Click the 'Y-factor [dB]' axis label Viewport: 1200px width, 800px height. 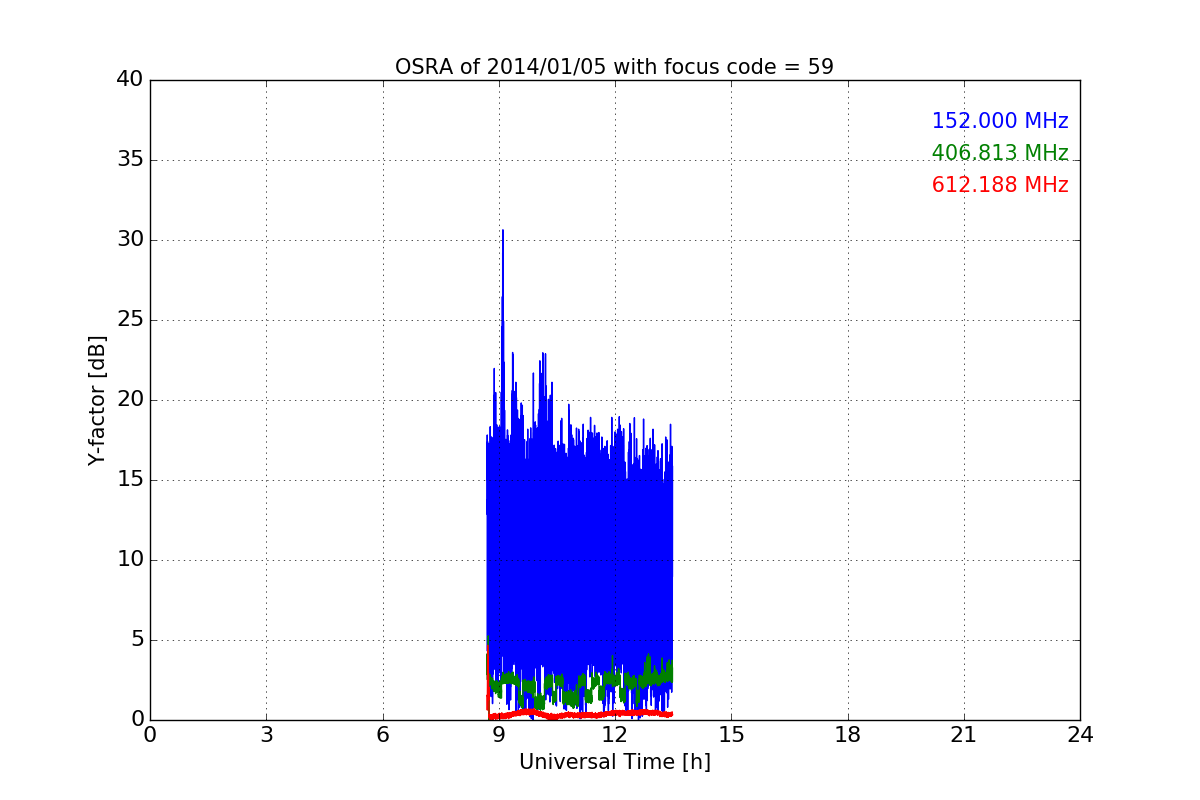[97, 400]
